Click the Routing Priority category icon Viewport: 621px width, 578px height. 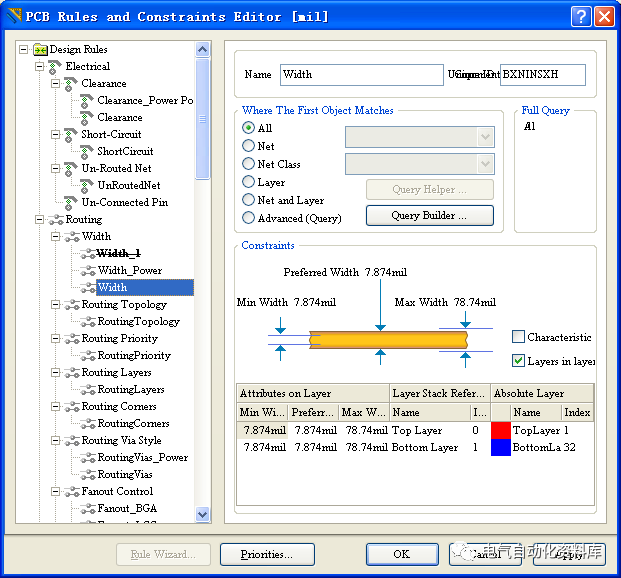72,339
